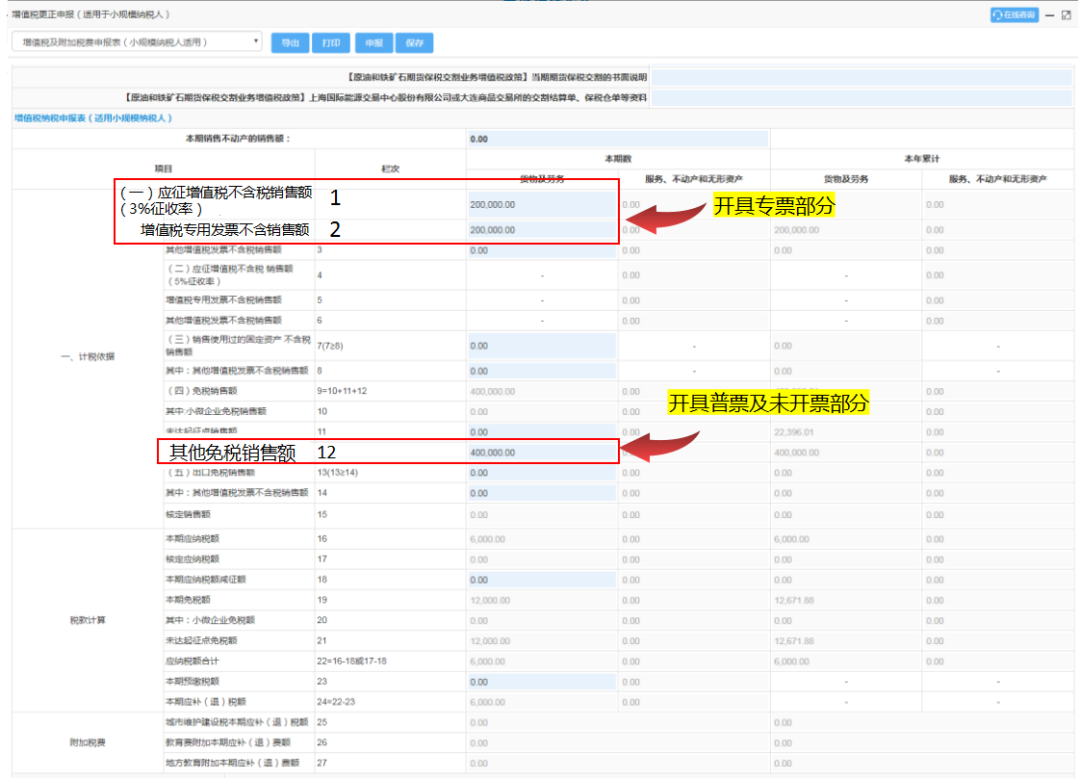Edit row 18 本期应纳税额减征额 field

(541, 580)
